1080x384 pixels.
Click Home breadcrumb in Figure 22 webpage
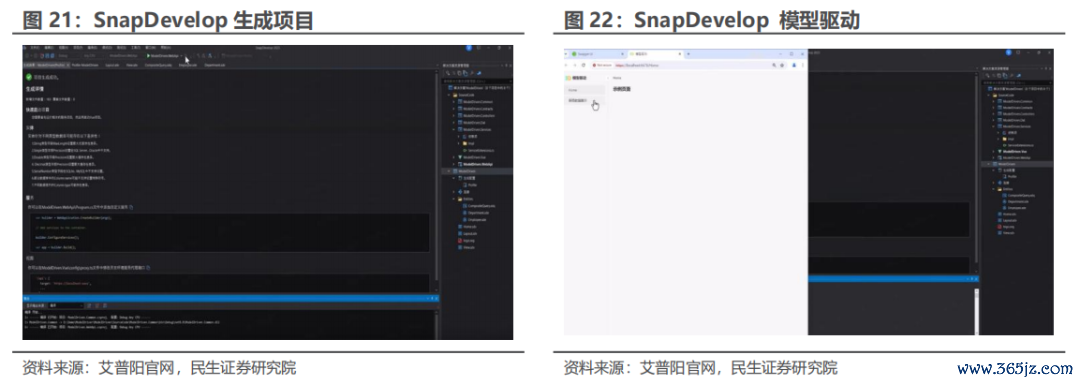click(x=617, y=78)
